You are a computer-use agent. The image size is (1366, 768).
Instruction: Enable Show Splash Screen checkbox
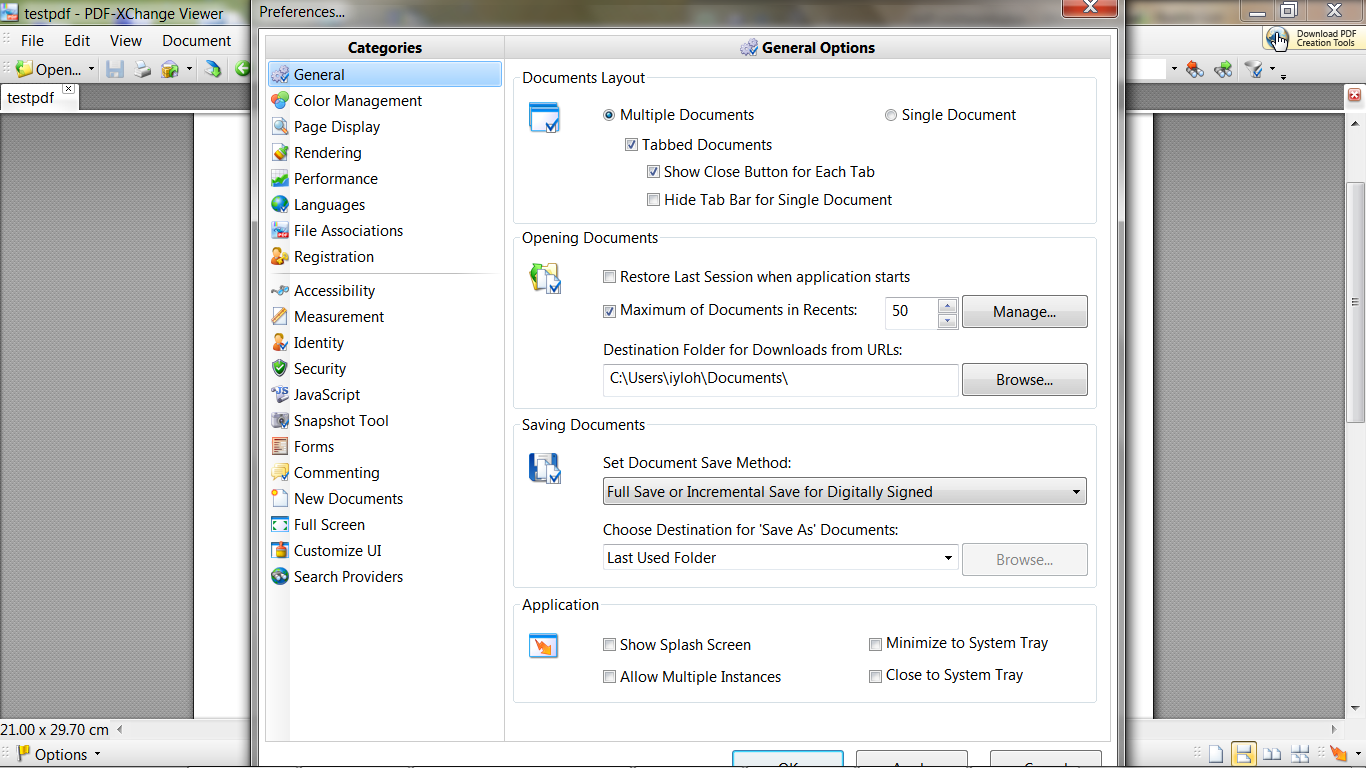pos(609,645)
